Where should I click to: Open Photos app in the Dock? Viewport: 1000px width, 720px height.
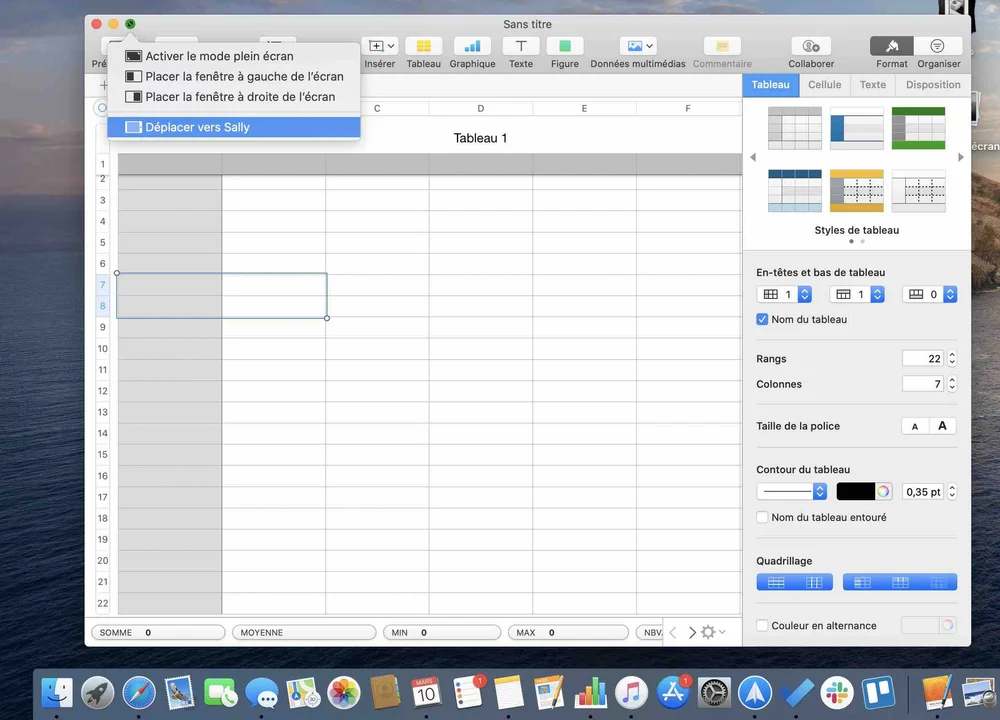(x=344, y=693)
